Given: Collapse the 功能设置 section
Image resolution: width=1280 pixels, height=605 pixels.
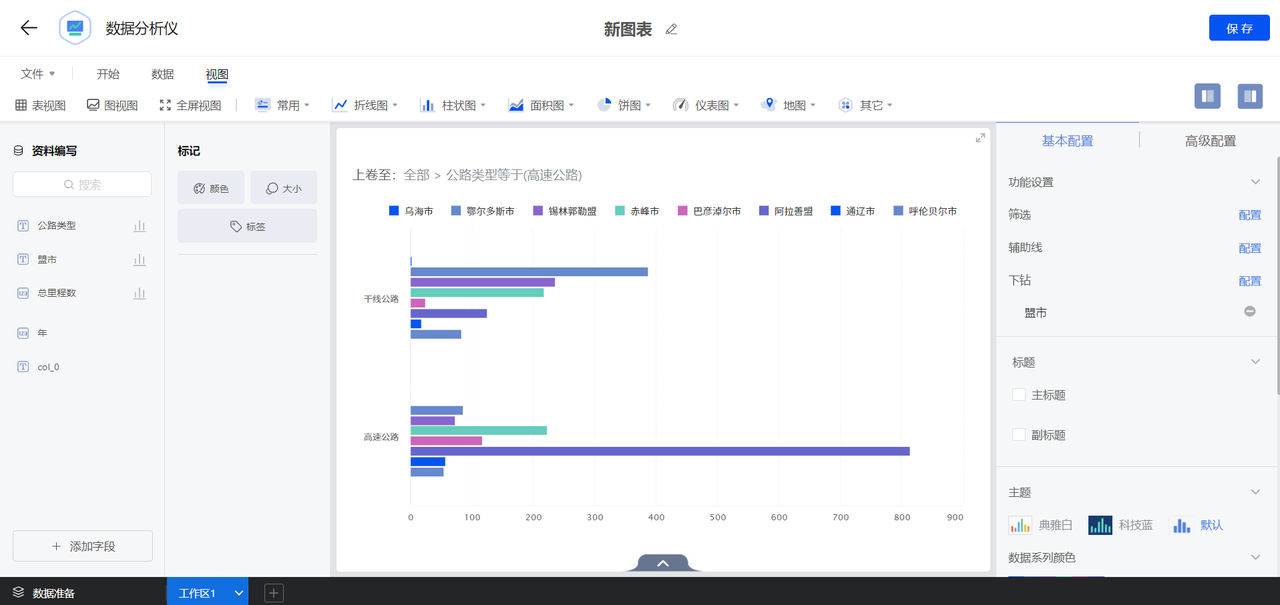Looking at the screenshot, I should pos(1255,182).
